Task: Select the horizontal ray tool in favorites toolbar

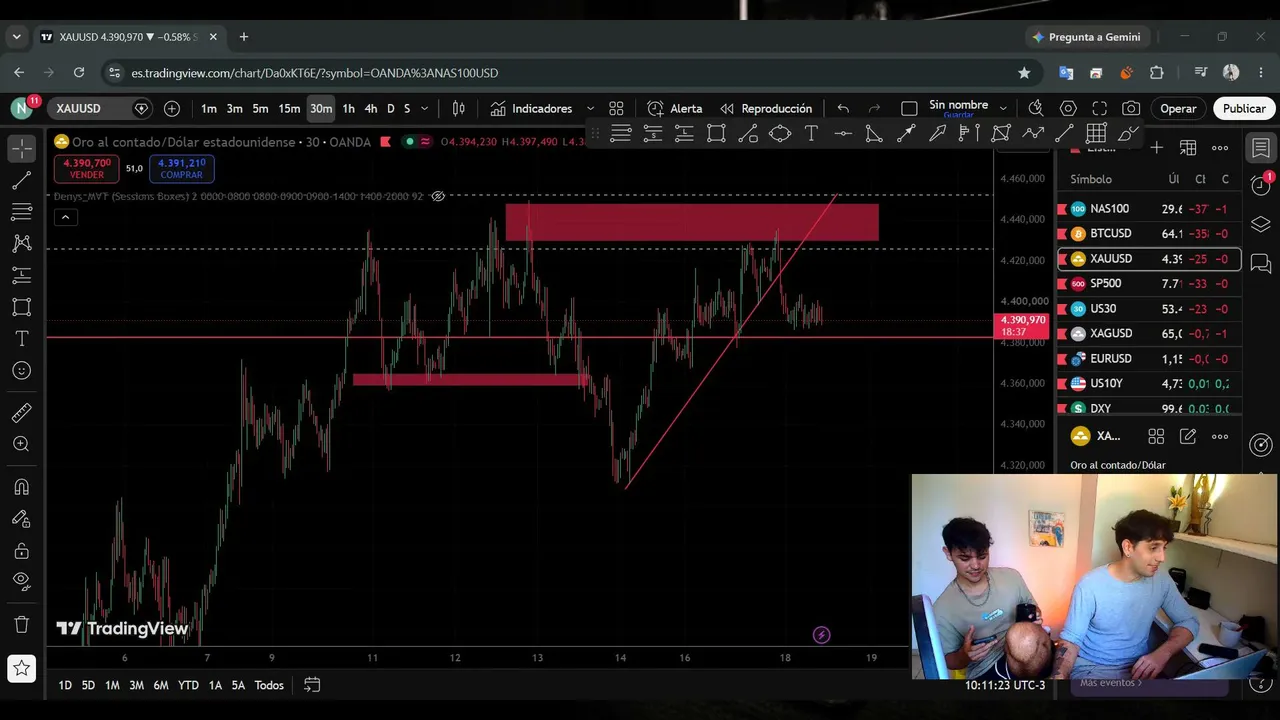Action: 843,133
